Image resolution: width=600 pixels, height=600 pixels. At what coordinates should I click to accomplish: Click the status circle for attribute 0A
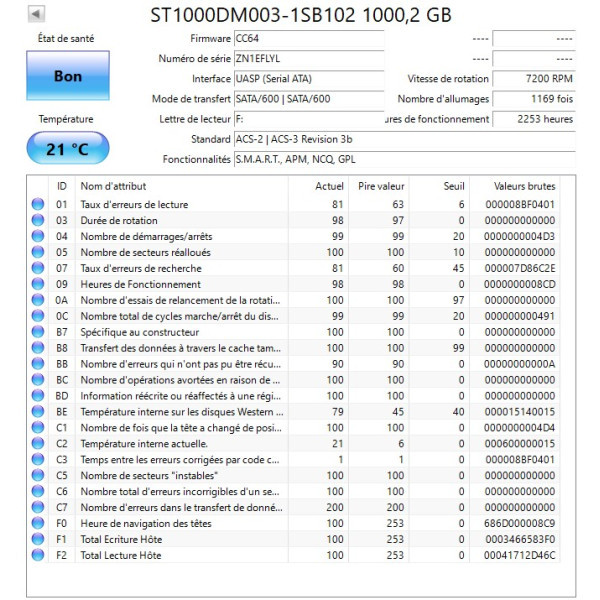(x=38, y=300)
